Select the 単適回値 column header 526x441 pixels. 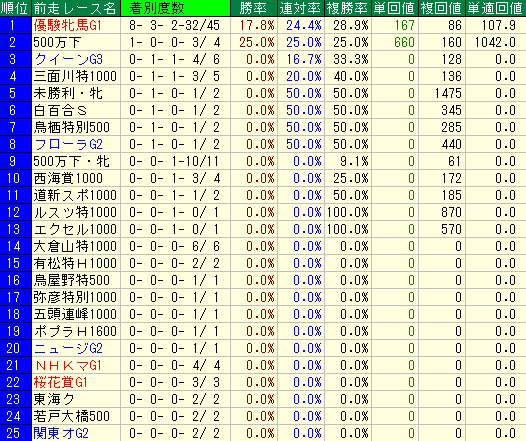(x=496, y=8)
